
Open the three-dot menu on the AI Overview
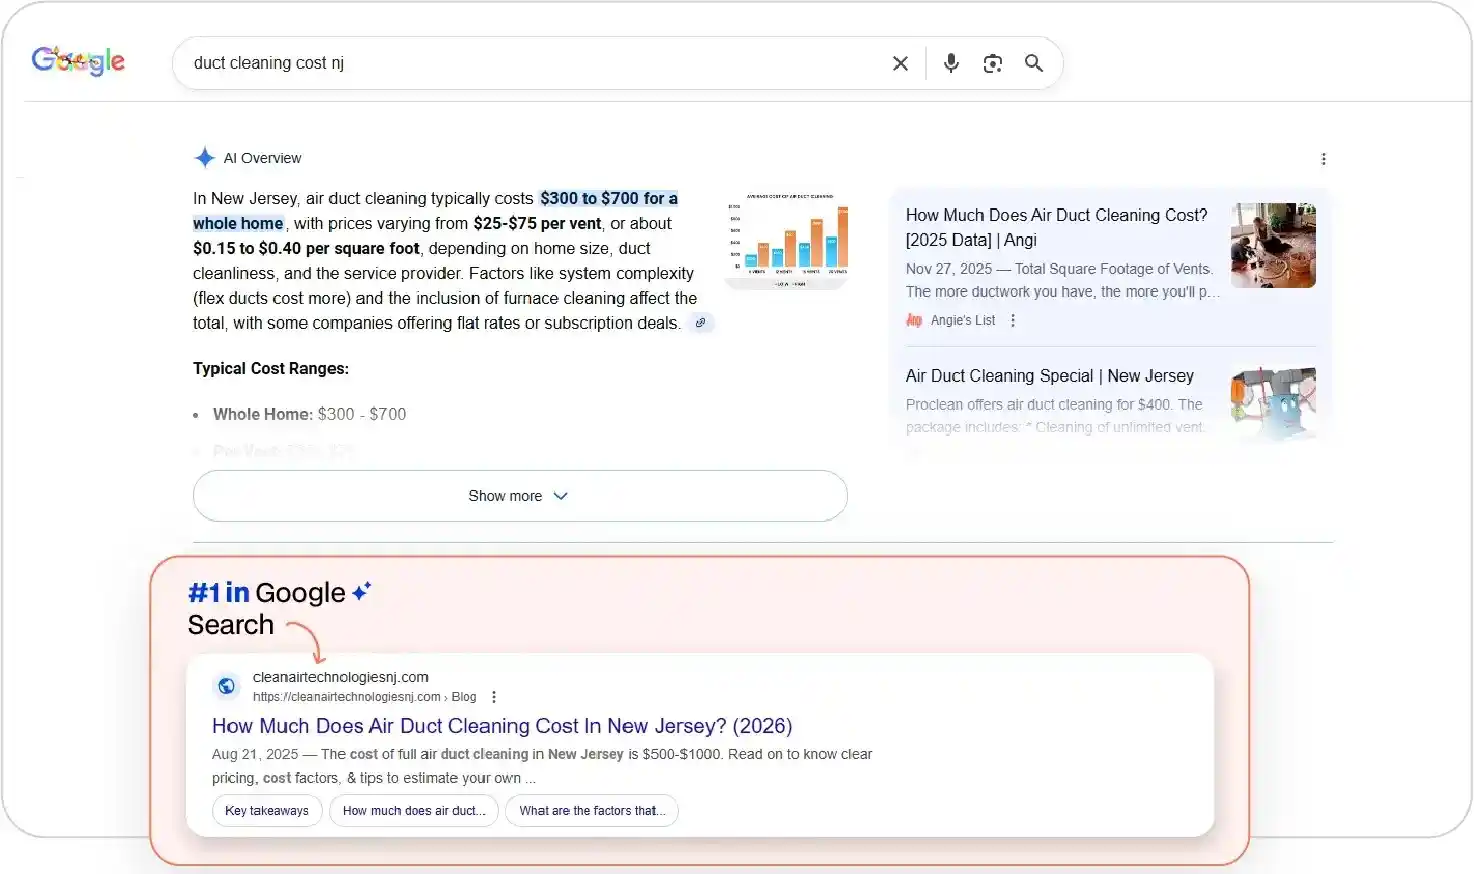pyautogui.click(x=1323, y=158)
